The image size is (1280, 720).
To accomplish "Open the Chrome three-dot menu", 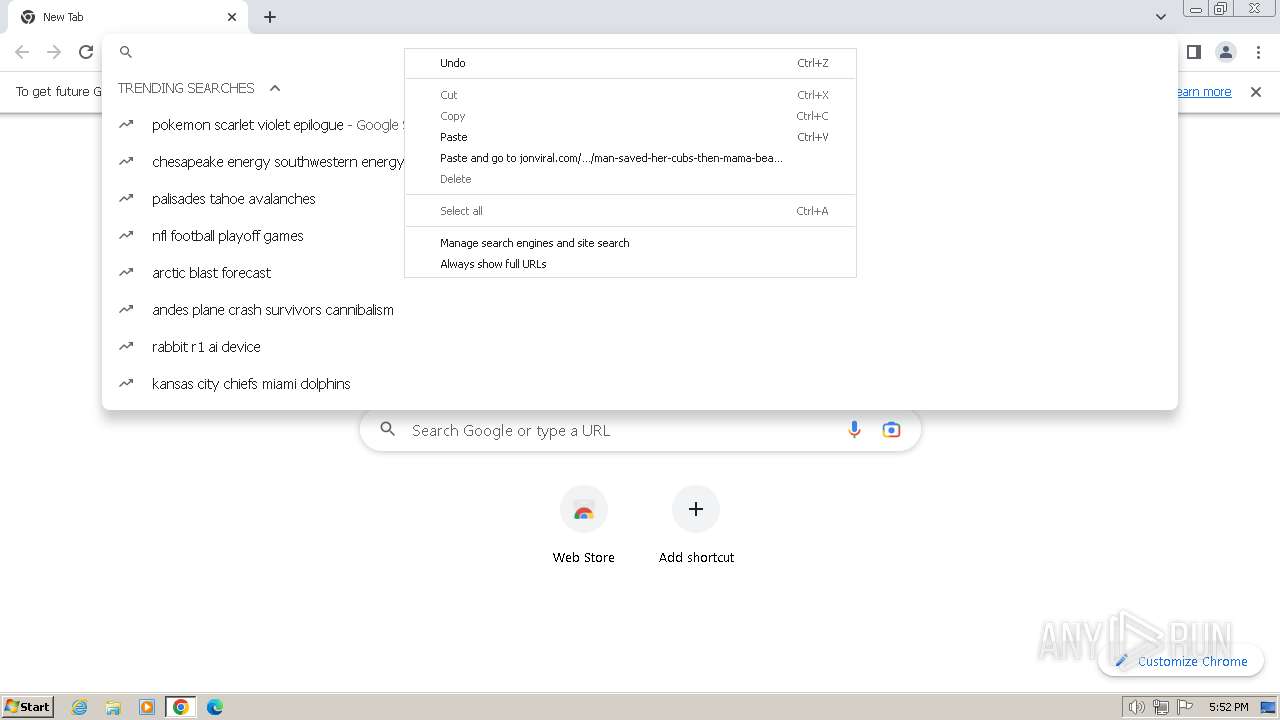I will pyautogui.click(x=1258, y=52).
